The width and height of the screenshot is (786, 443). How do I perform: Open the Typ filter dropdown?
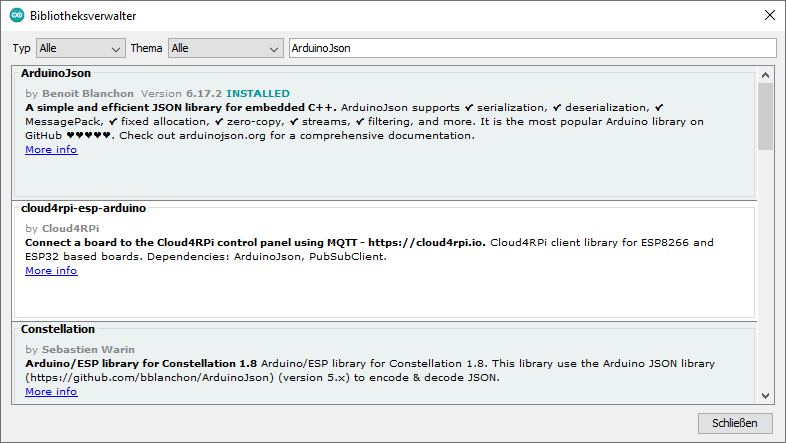click(x=80, y=48)
